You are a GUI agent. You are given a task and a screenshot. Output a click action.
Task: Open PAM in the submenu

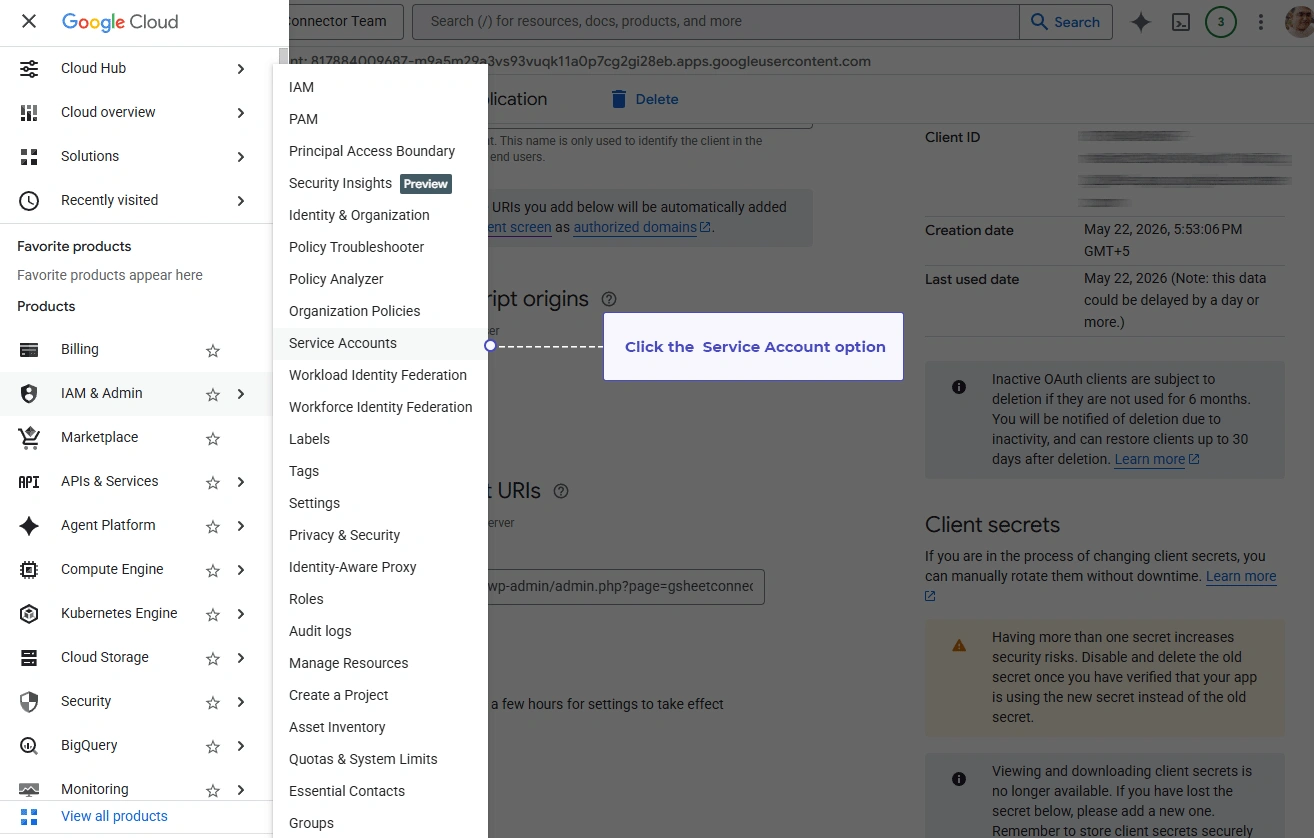click(x=381, y=119)
